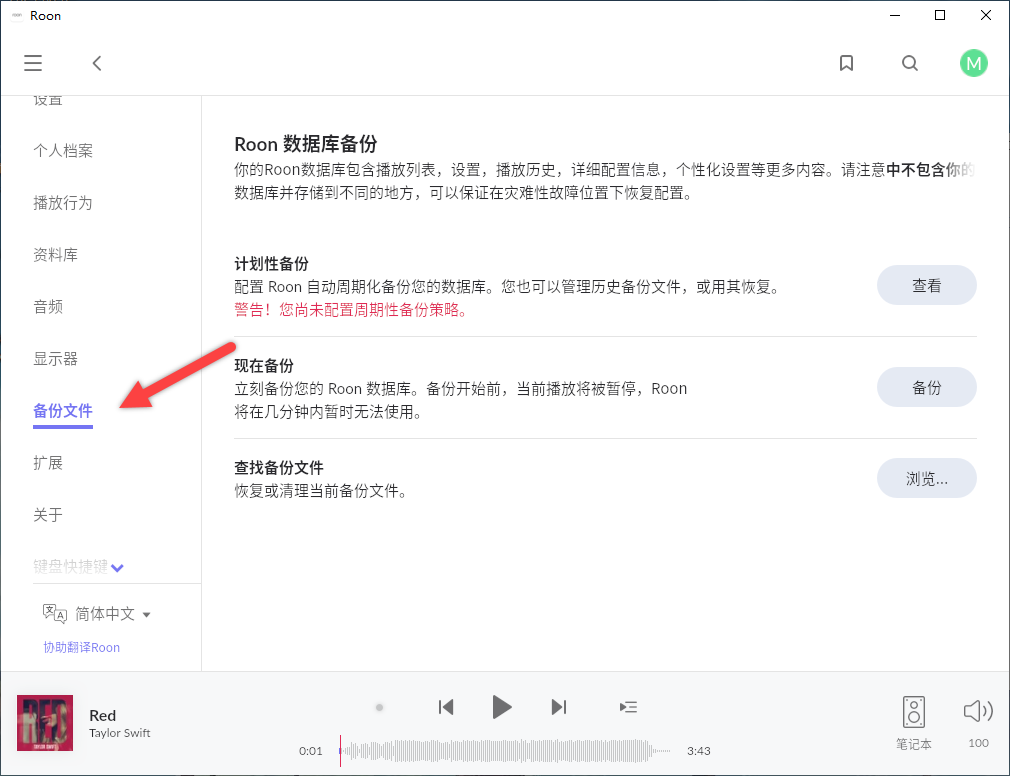Click 浏览... to find backup files
The height and width of the screenshot is (776, 1010).
(926, 478)
